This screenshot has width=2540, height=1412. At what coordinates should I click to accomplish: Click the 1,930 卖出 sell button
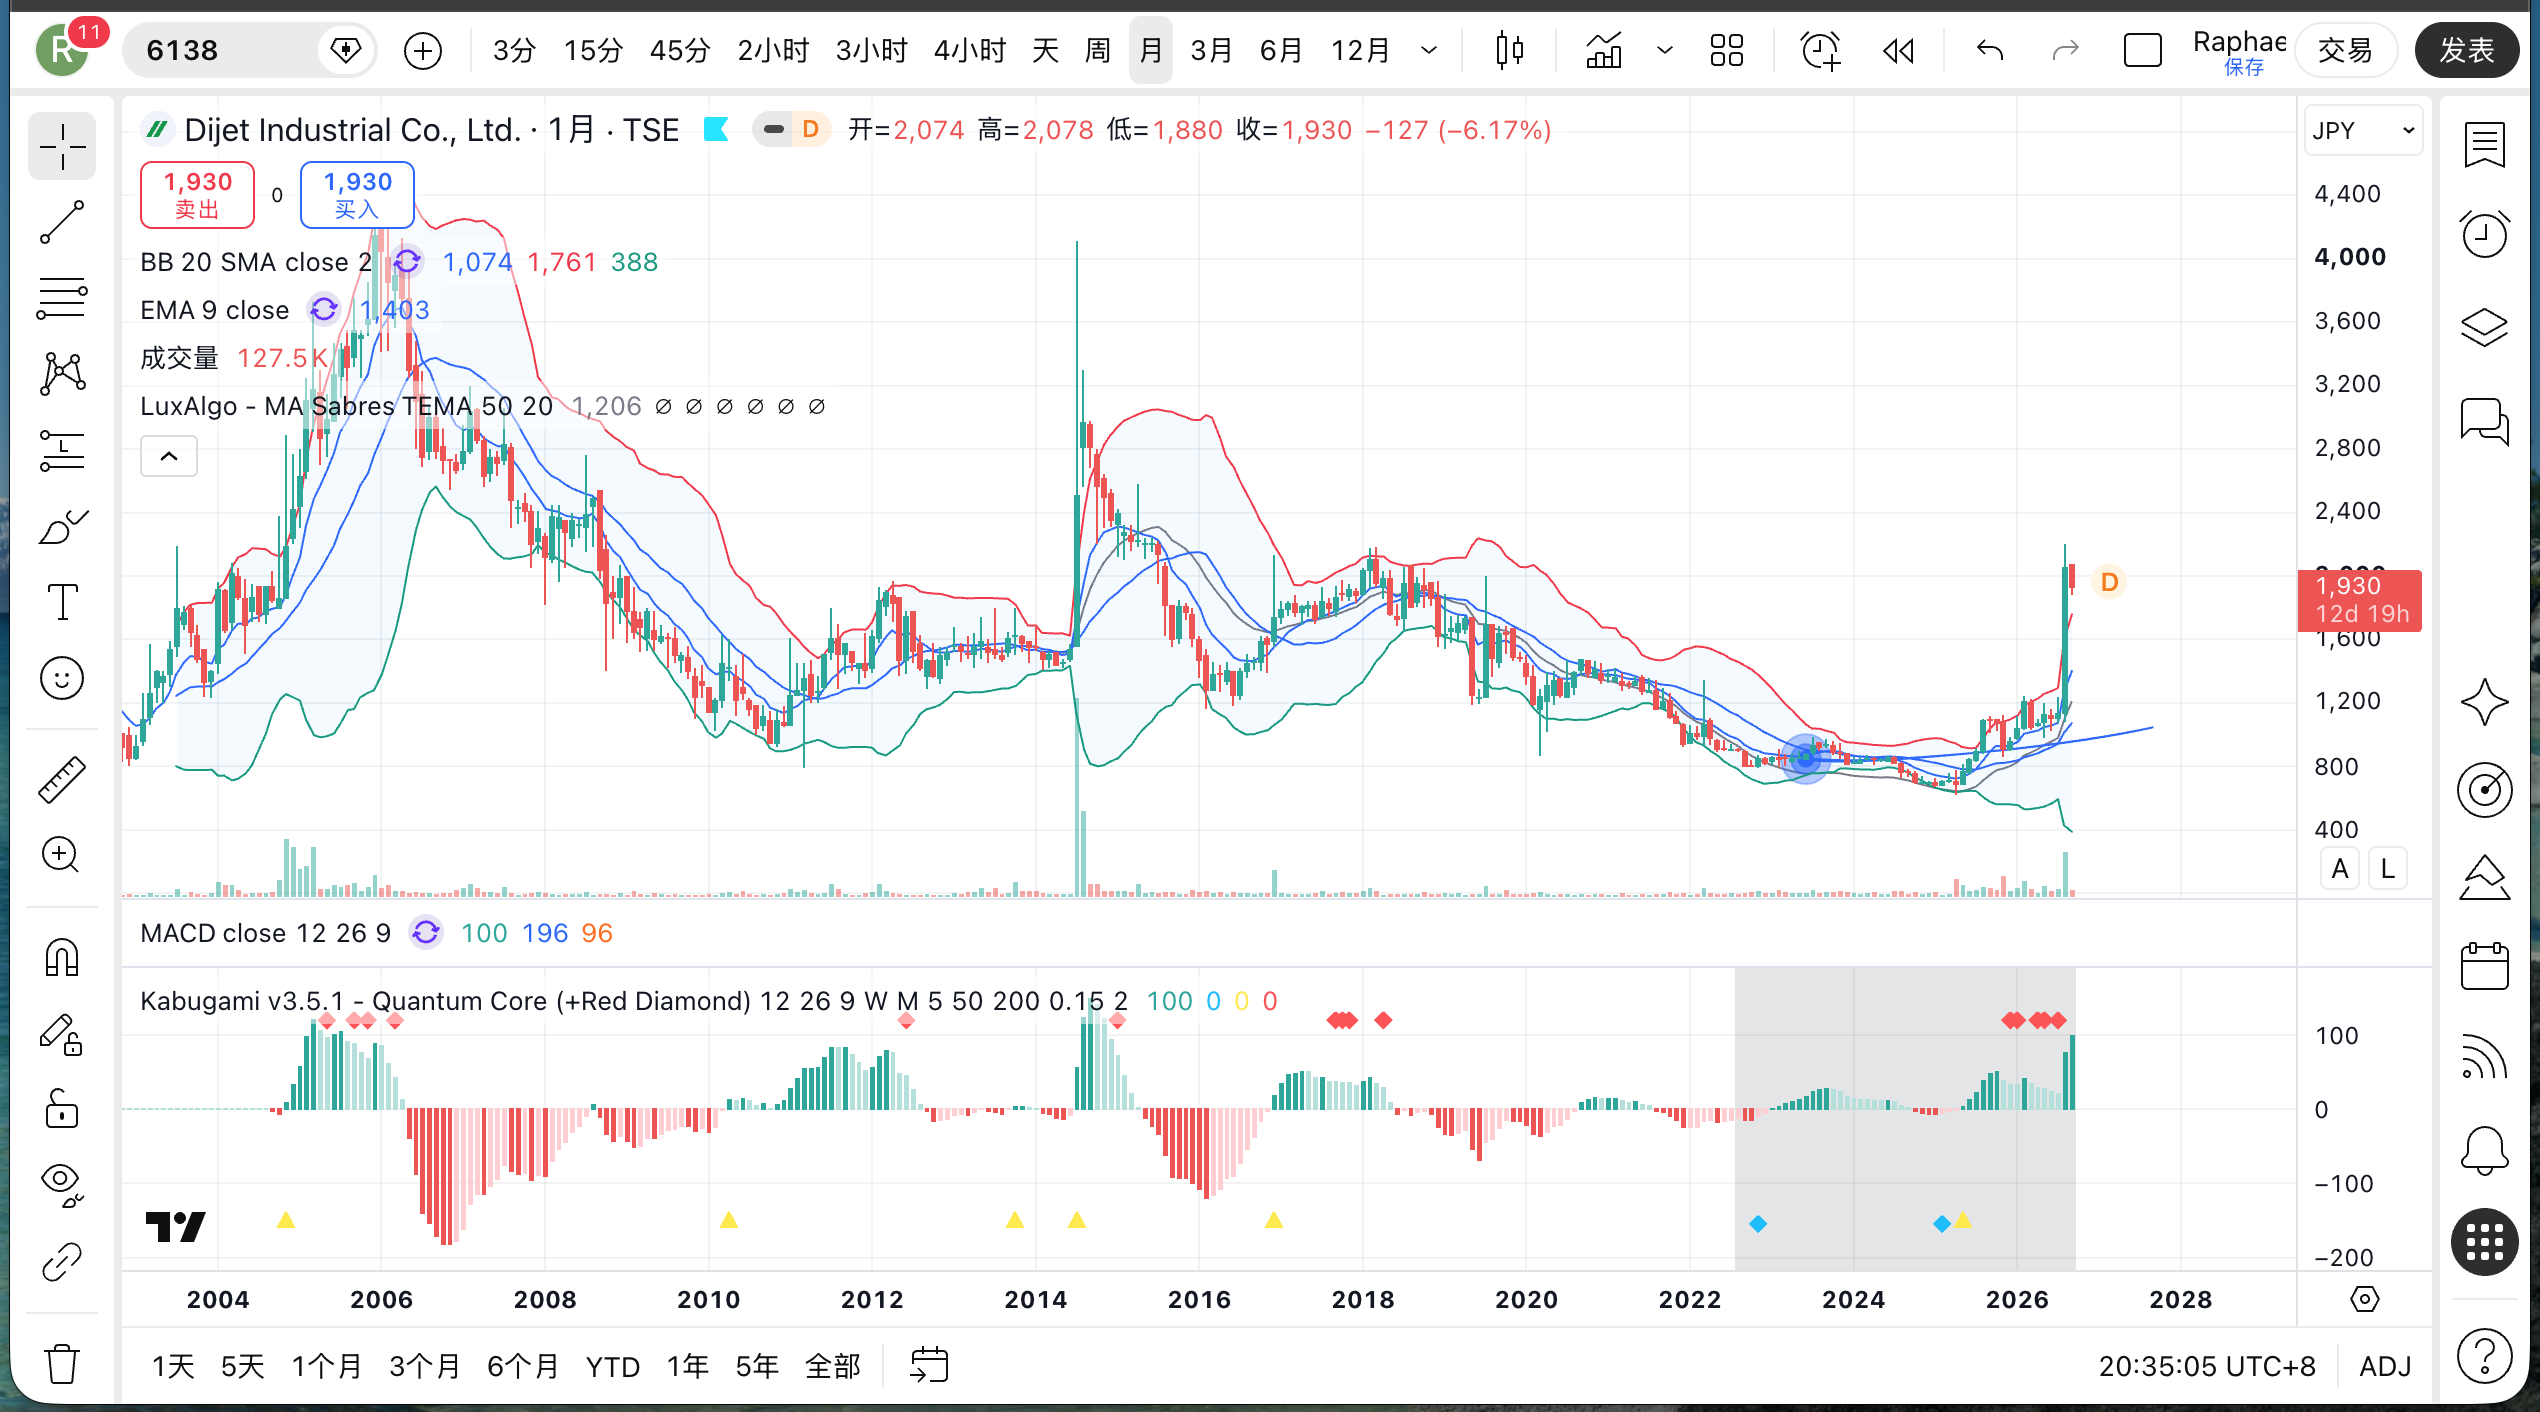(197, 195)
